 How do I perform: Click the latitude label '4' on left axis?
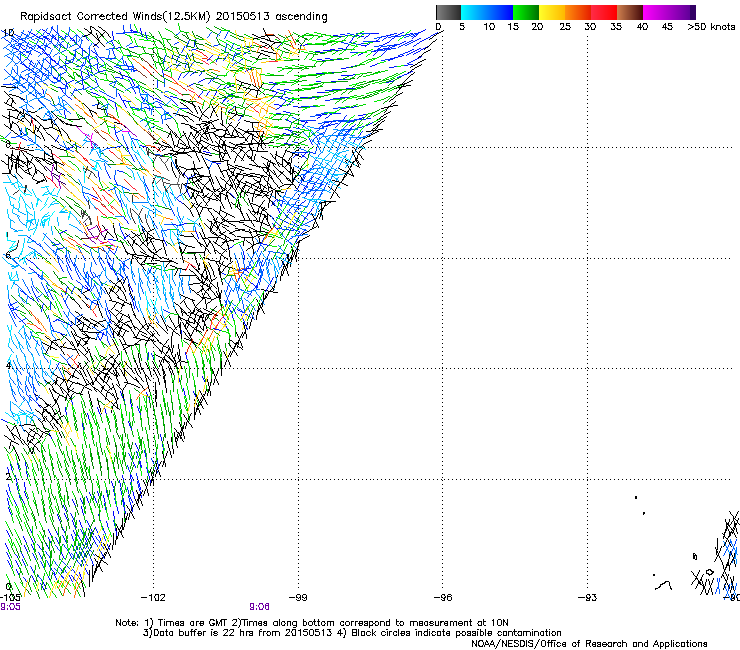point(8,366)
